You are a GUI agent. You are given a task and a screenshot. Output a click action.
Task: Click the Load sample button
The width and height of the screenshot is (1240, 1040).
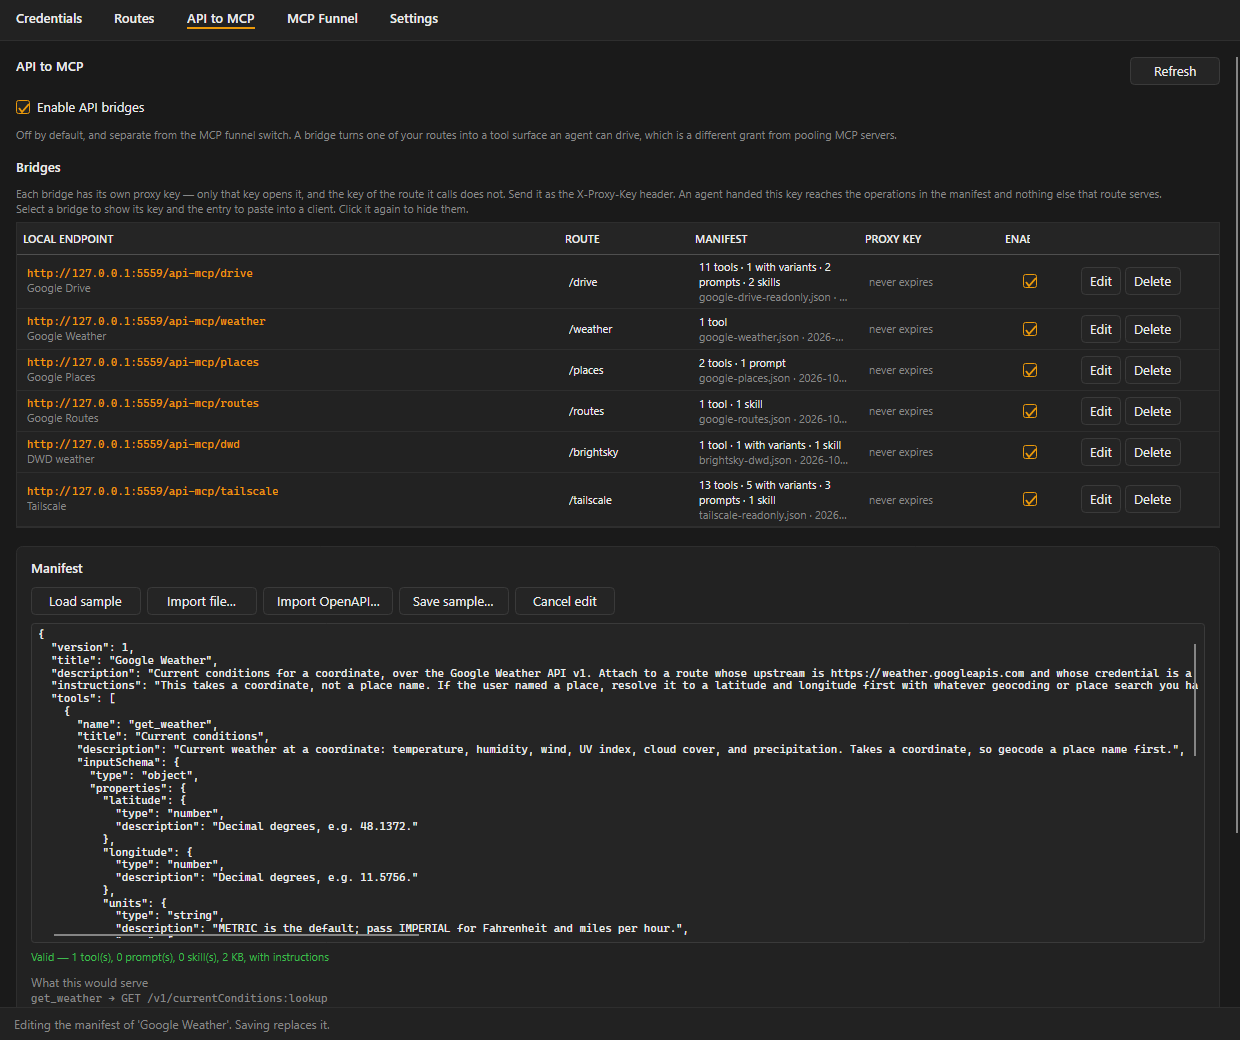coord(85,601)
